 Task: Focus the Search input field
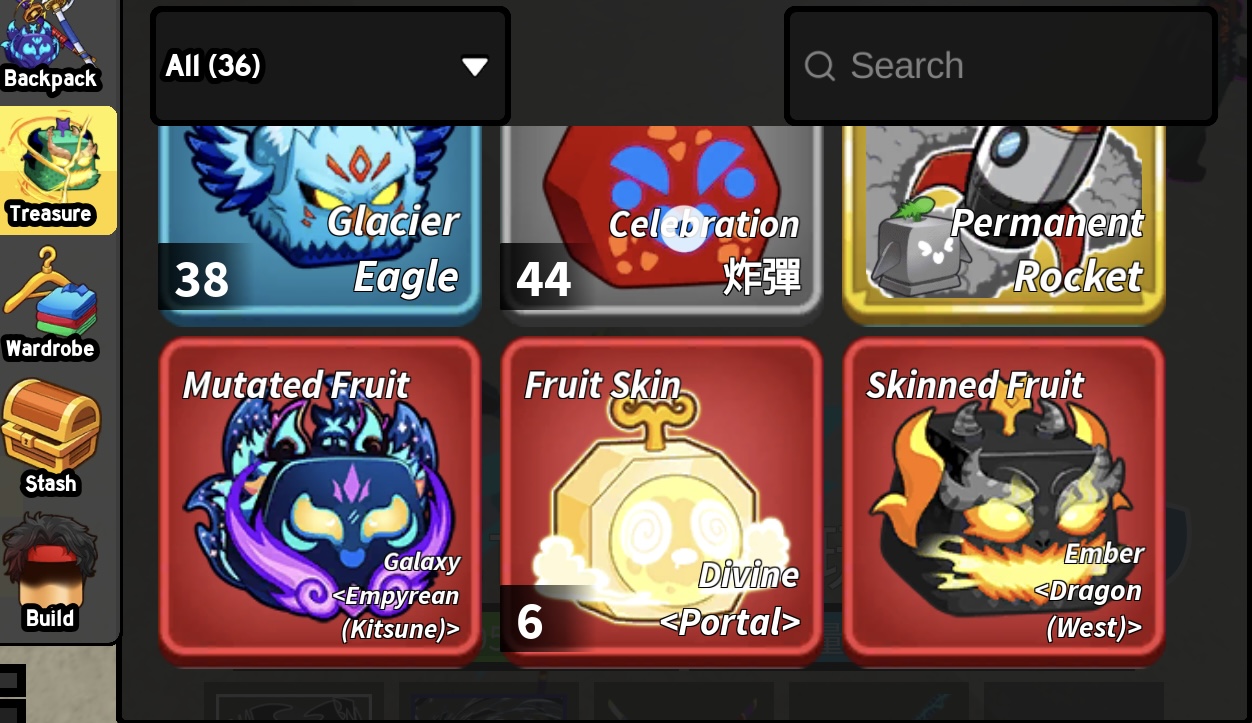(x=1000, y=66)
